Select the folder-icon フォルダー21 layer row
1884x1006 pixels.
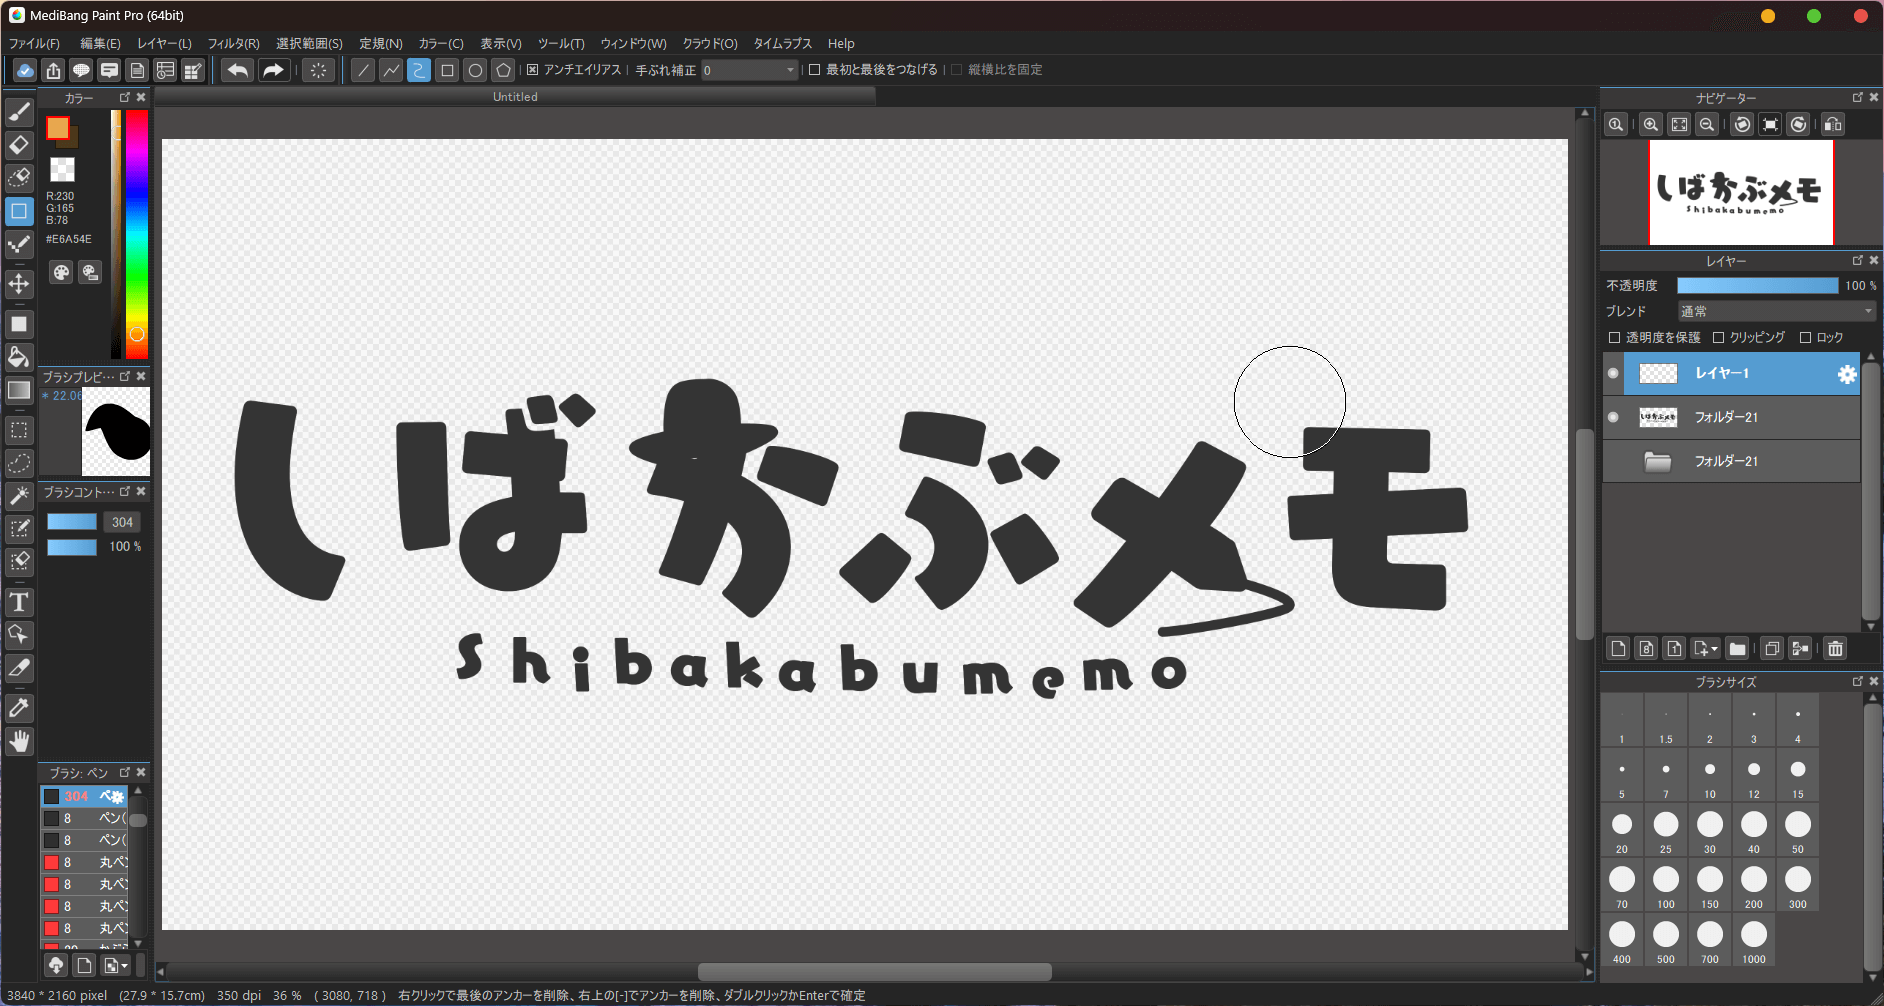[x=1731, y=461]
